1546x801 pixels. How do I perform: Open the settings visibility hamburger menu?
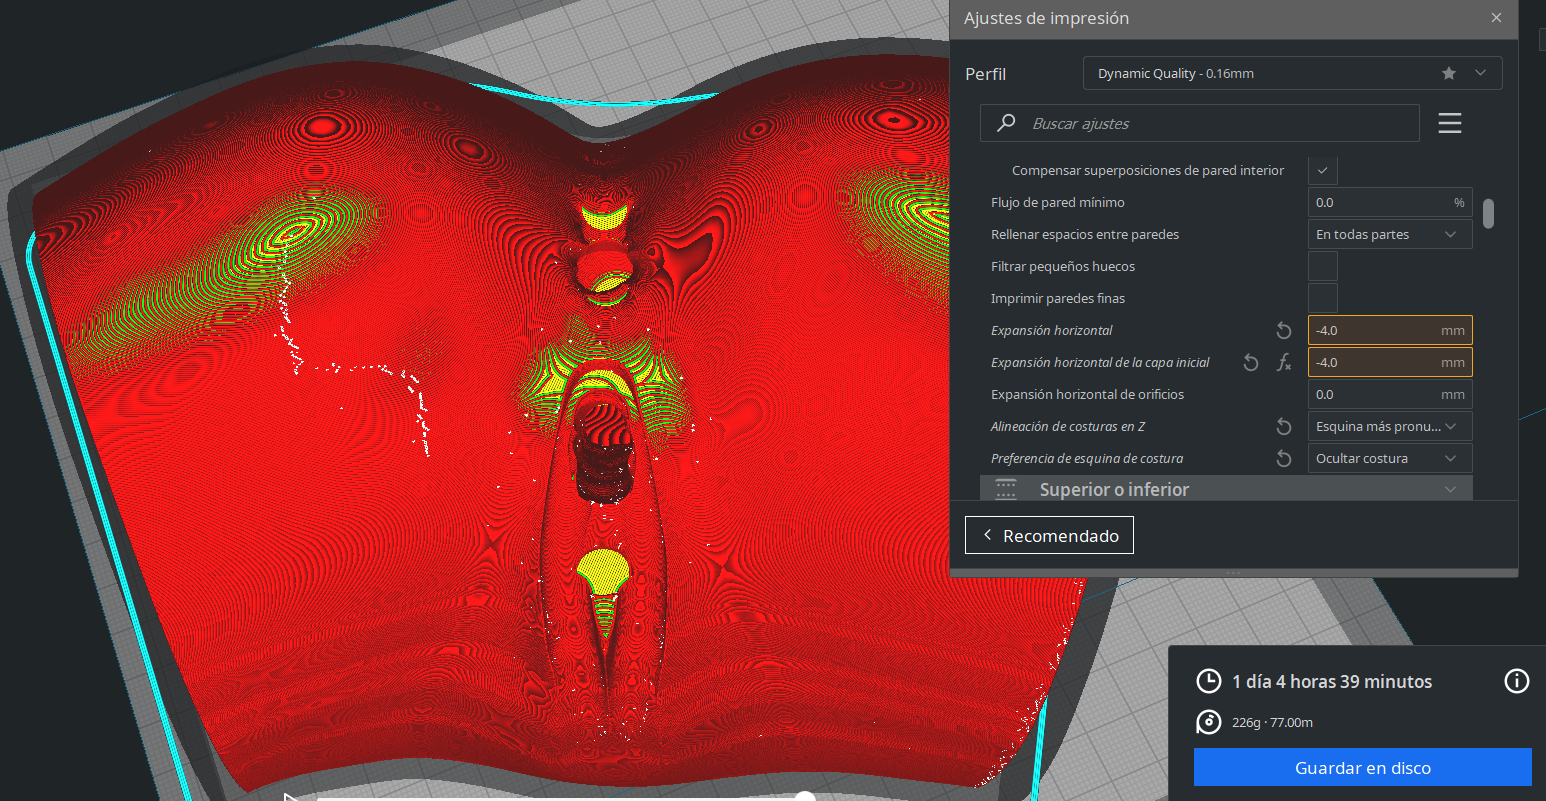(x=1450, y=123)
